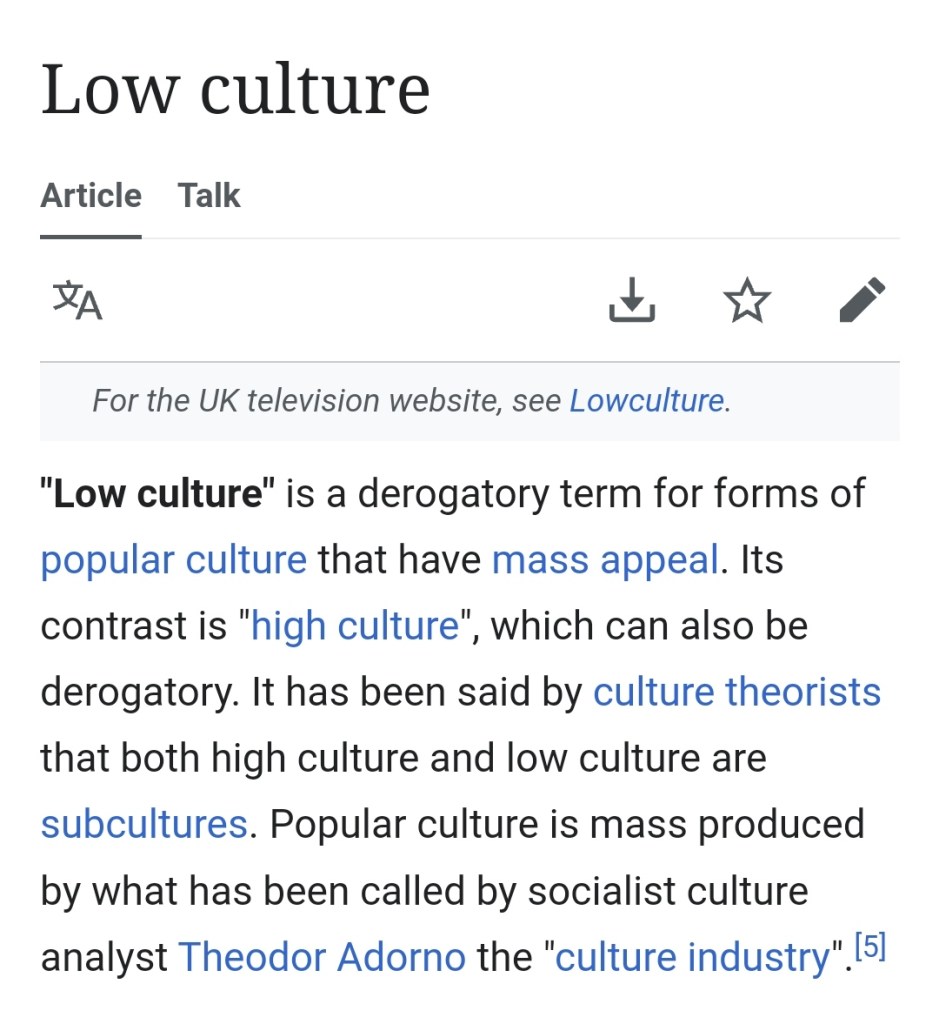The width and height of the screenshot is (939, 1024).
Task: Click the download article icon
Action: click(632, 301)
